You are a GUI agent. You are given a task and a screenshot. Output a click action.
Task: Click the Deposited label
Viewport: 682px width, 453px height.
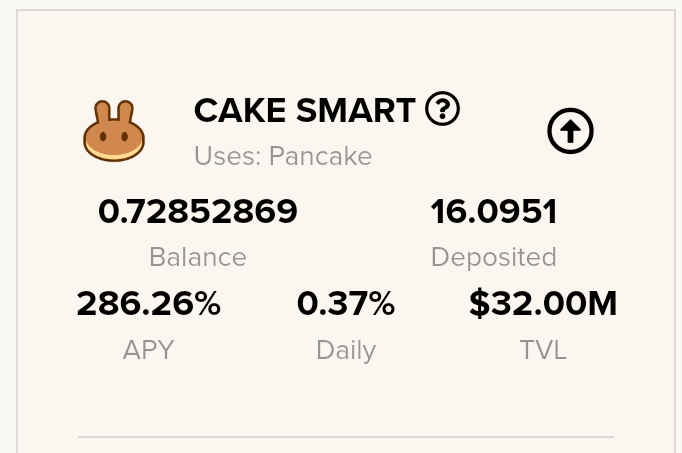click(x=494, y=257)
